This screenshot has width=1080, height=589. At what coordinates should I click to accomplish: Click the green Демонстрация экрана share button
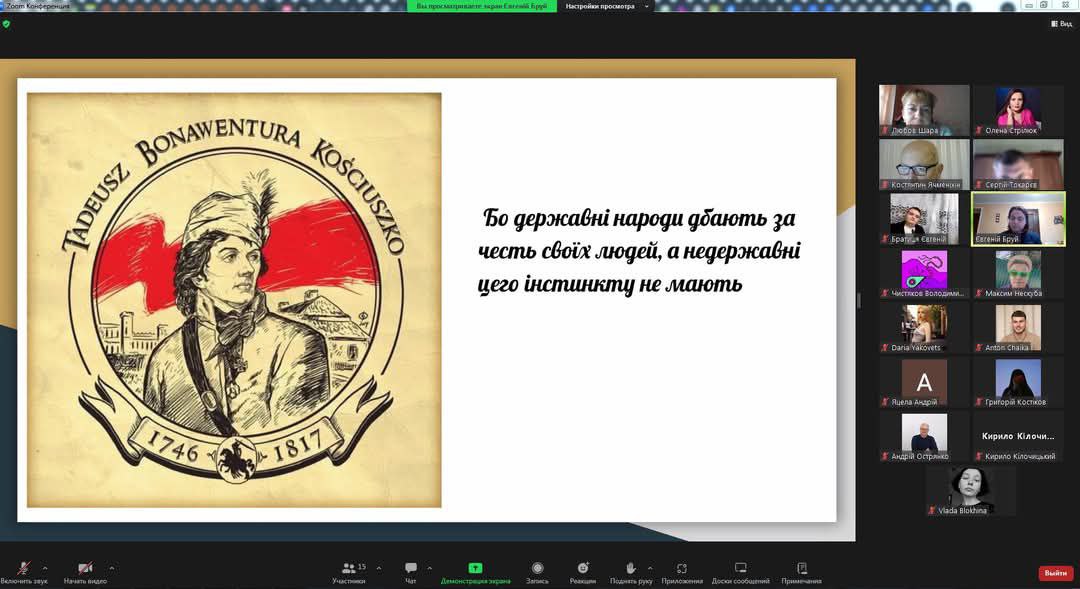475,572
